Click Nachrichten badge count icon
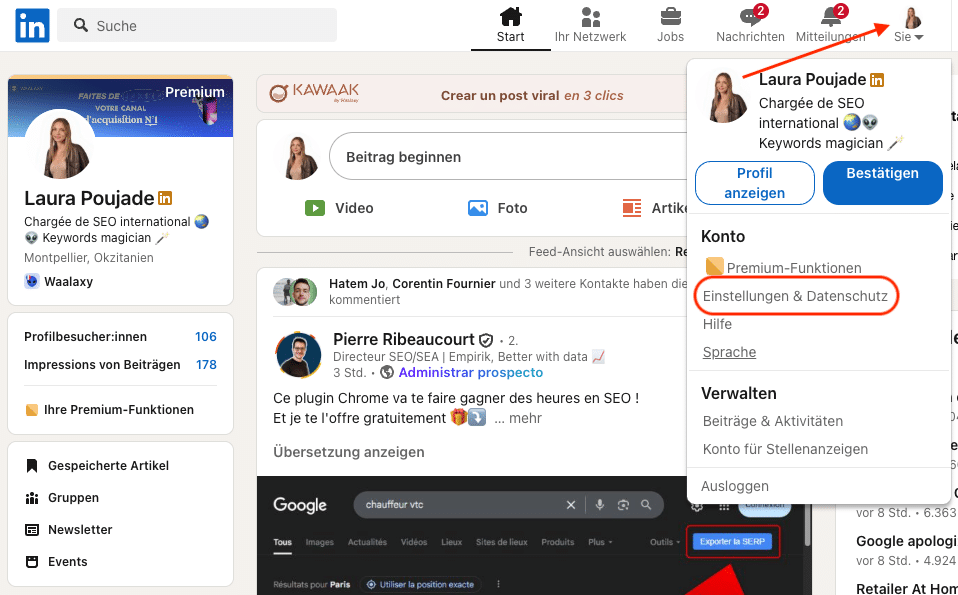The height and width of the screenshot is (595, 958). (x=761, y=11)
